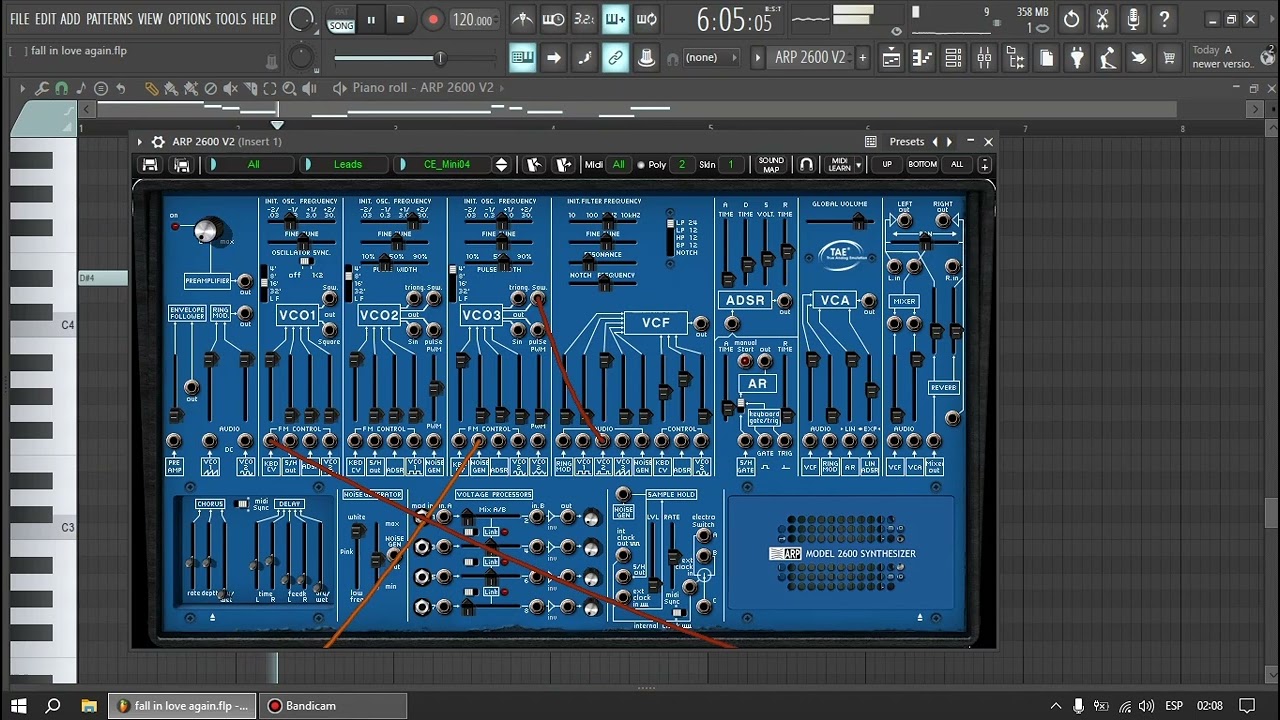
Task: Open the VIEW menu
Action: point(150,19)
